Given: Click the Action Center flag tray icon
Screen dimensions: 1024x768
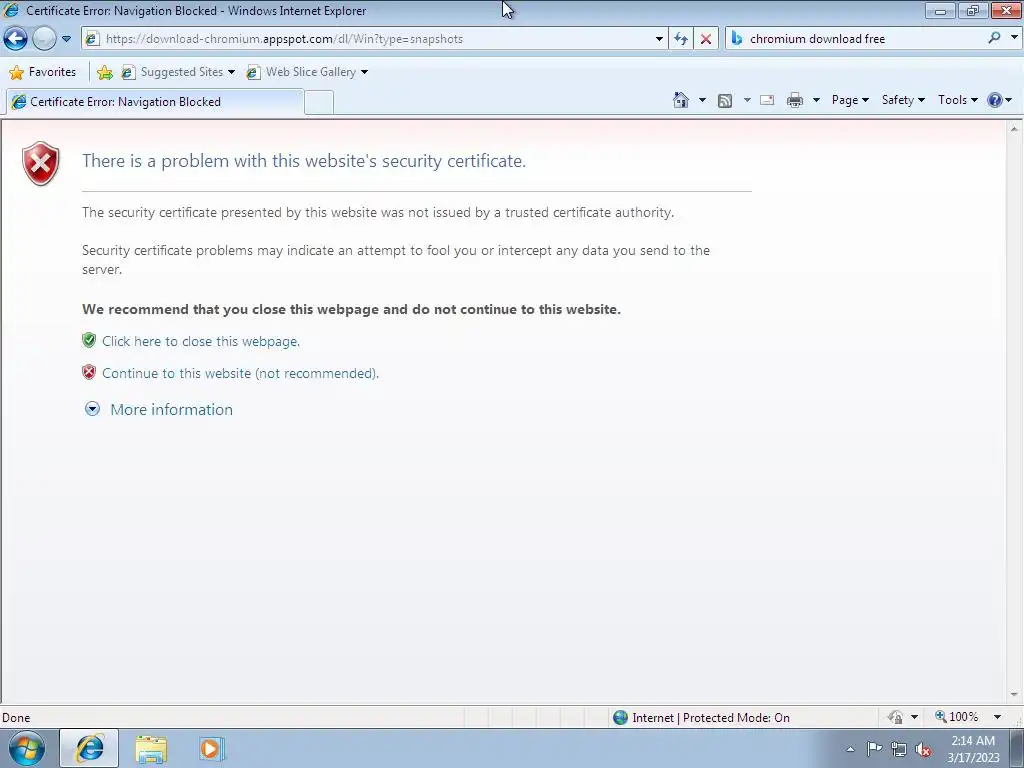Looking at the screenshot, I should click(874, 749).
